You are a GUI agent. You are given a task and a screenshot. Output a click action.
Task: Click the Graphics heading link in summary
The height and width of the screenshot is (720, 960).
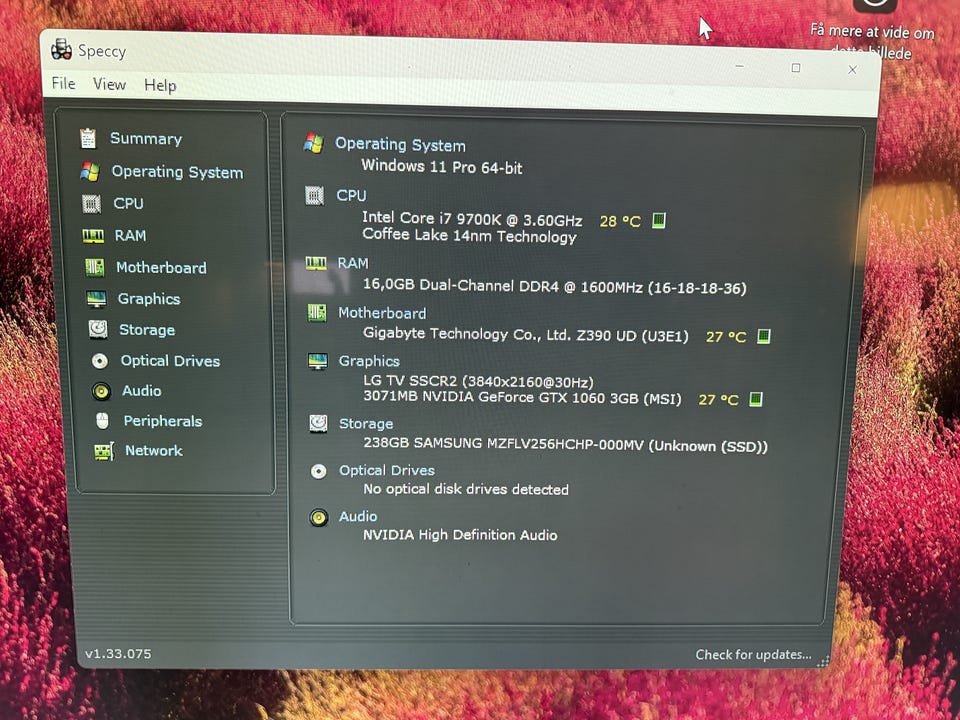(x=369, y=361)
